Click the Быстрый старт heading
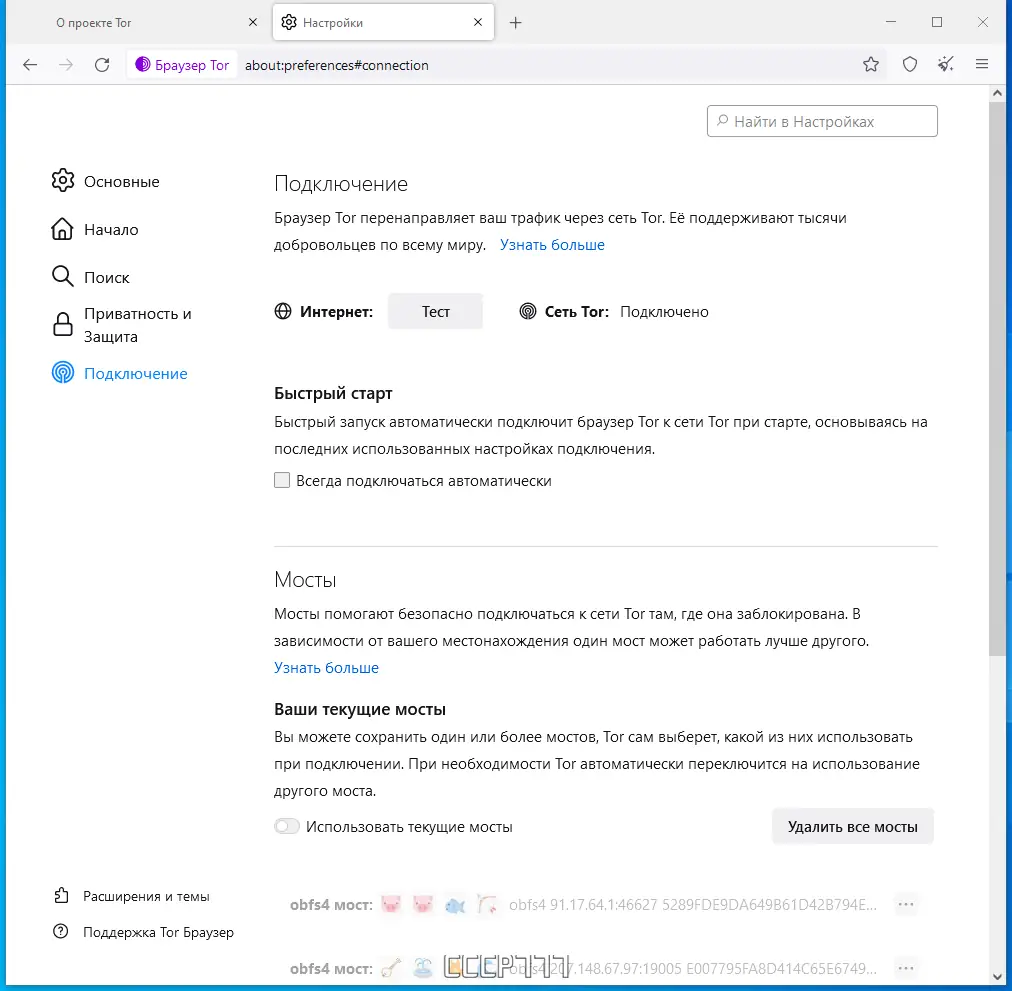Image resolution: width=1012 pixels, height=991 pixels. point(333,393)
